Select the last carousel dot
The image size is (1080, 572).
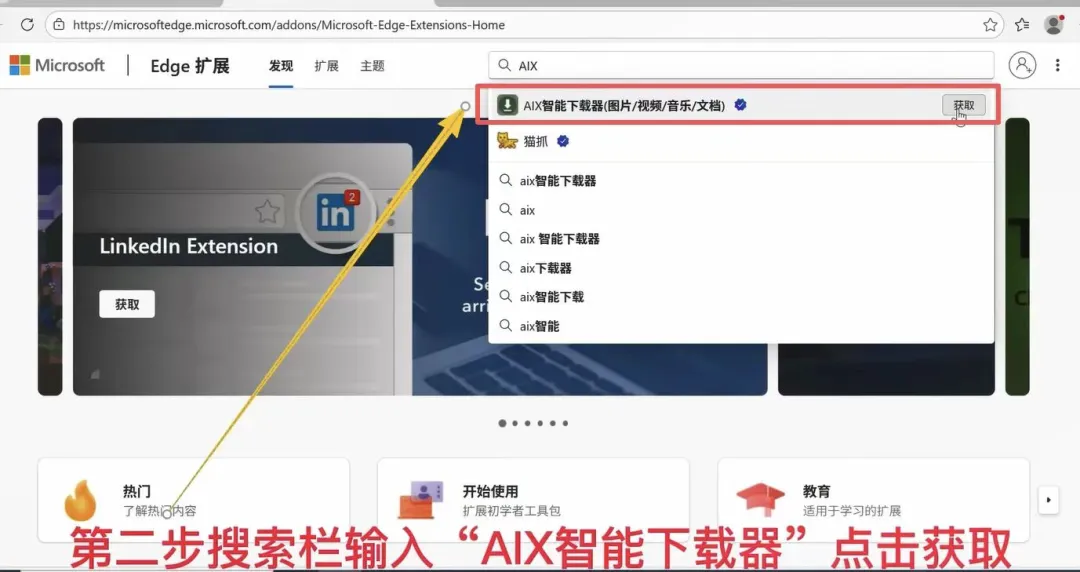click(565, 423)
